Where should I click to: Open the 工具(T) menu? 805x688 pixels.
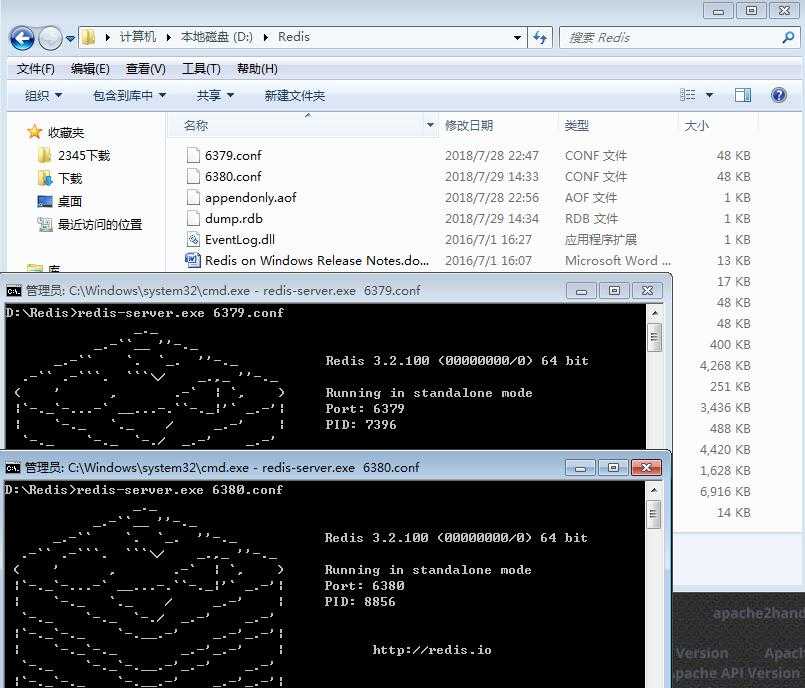coord(201,69)
